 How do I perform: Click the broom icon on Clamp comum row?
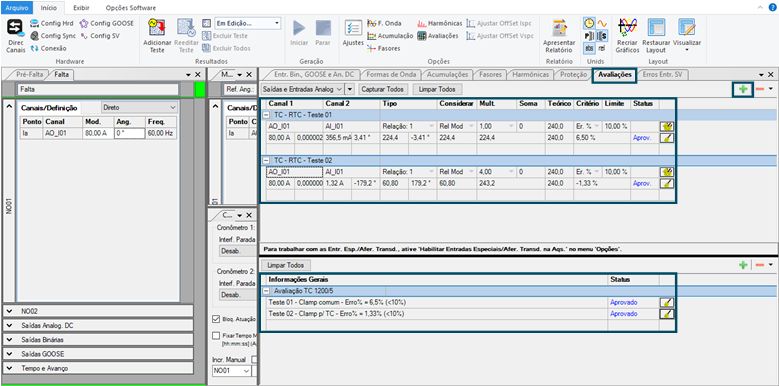[666, 302]
